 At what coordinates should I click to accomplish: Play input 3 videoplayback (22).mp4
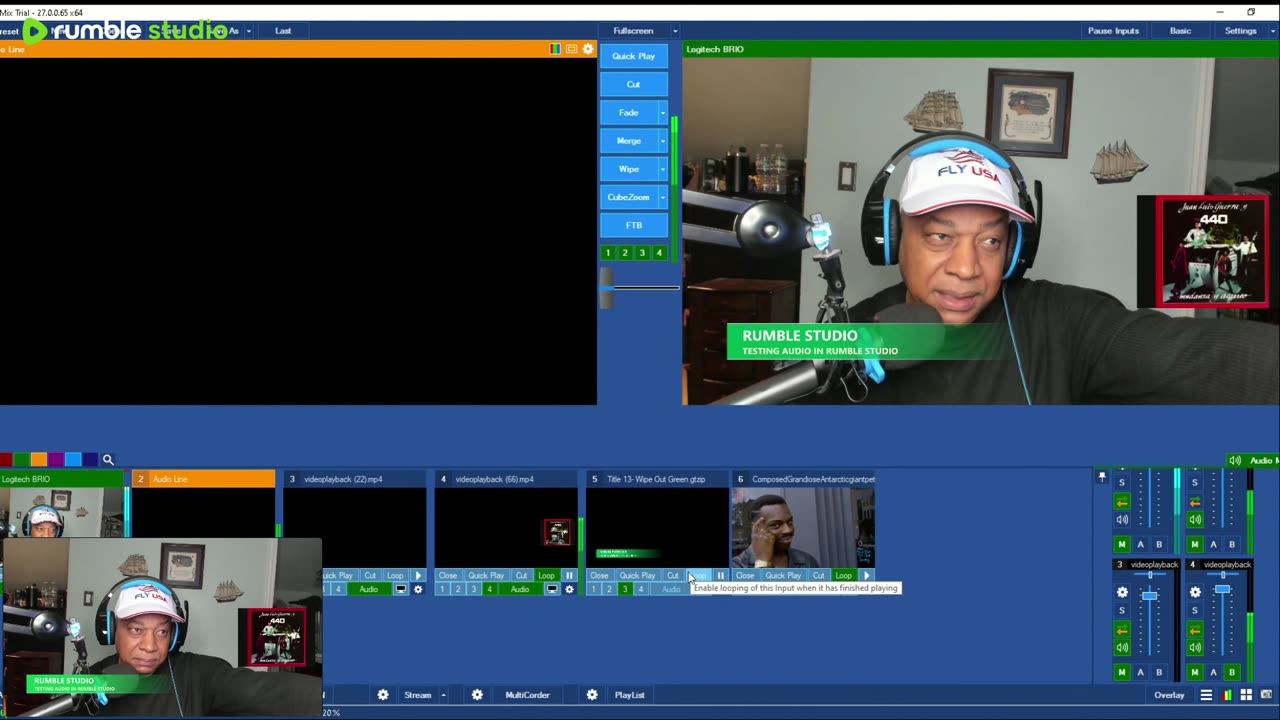pos(418,575)
